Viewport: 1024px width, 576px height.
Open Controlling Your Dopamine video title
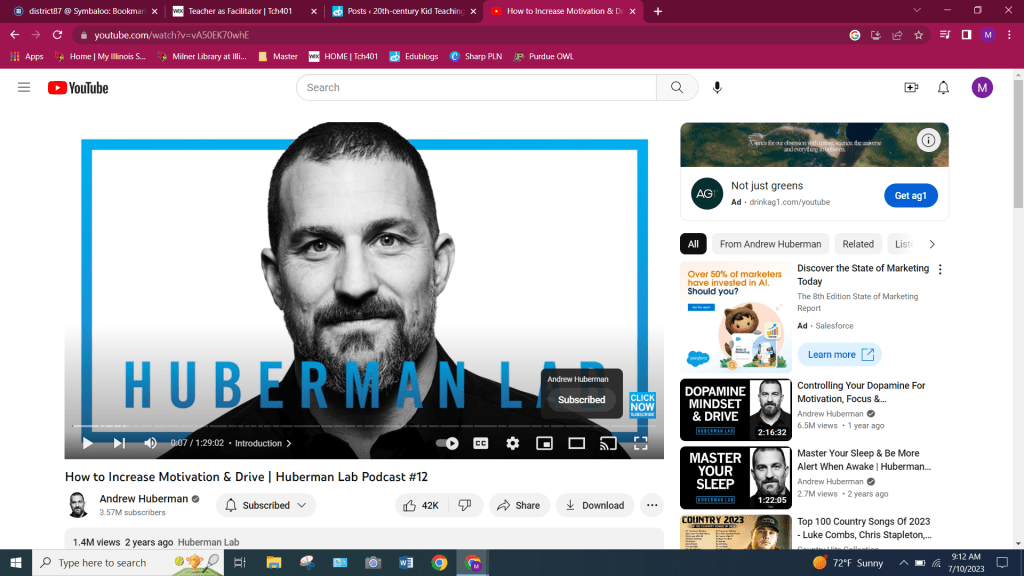point(862,392)
